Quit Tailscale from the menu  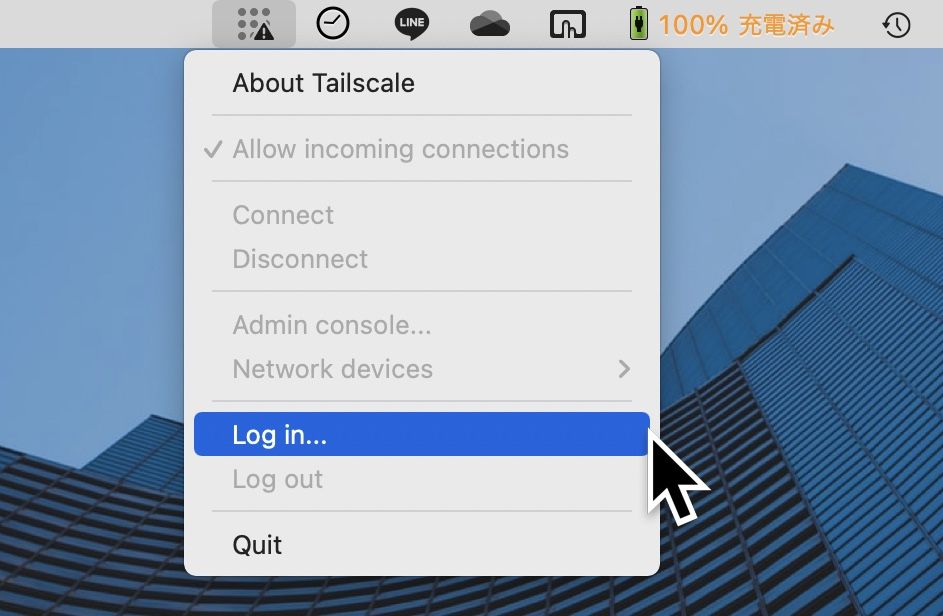pyautogui.click(x=422, y=545)
